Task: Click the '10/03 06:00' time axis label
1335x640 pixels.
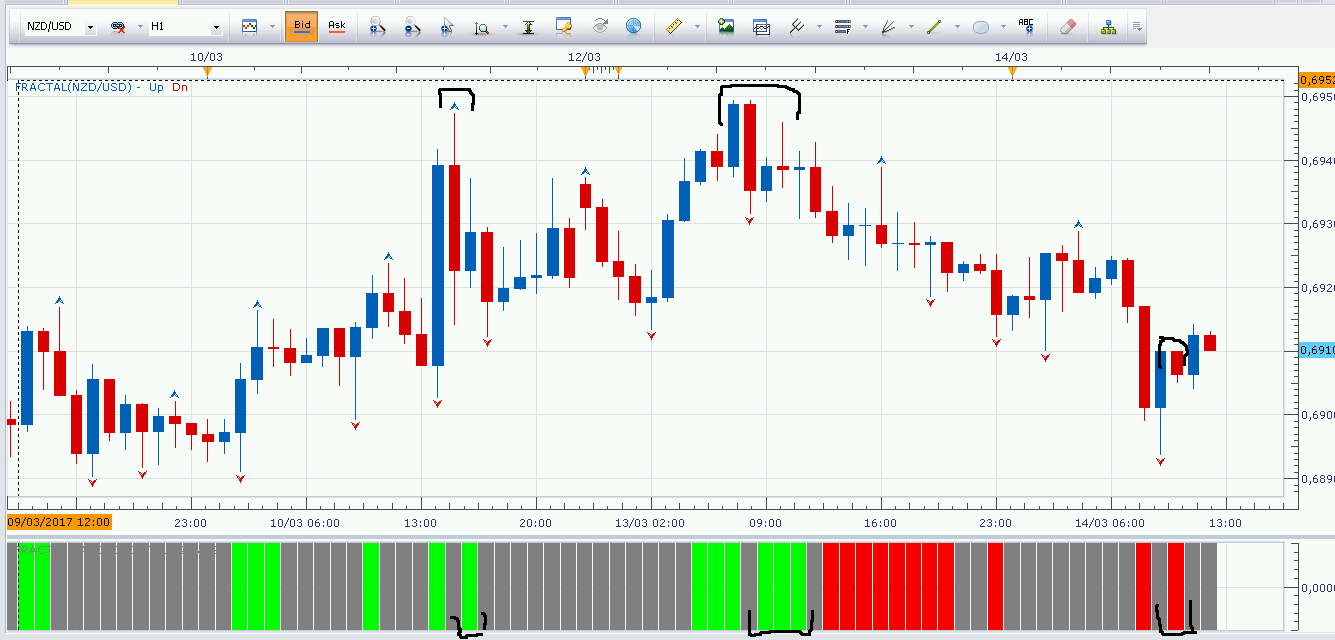Action: point(305,522)
